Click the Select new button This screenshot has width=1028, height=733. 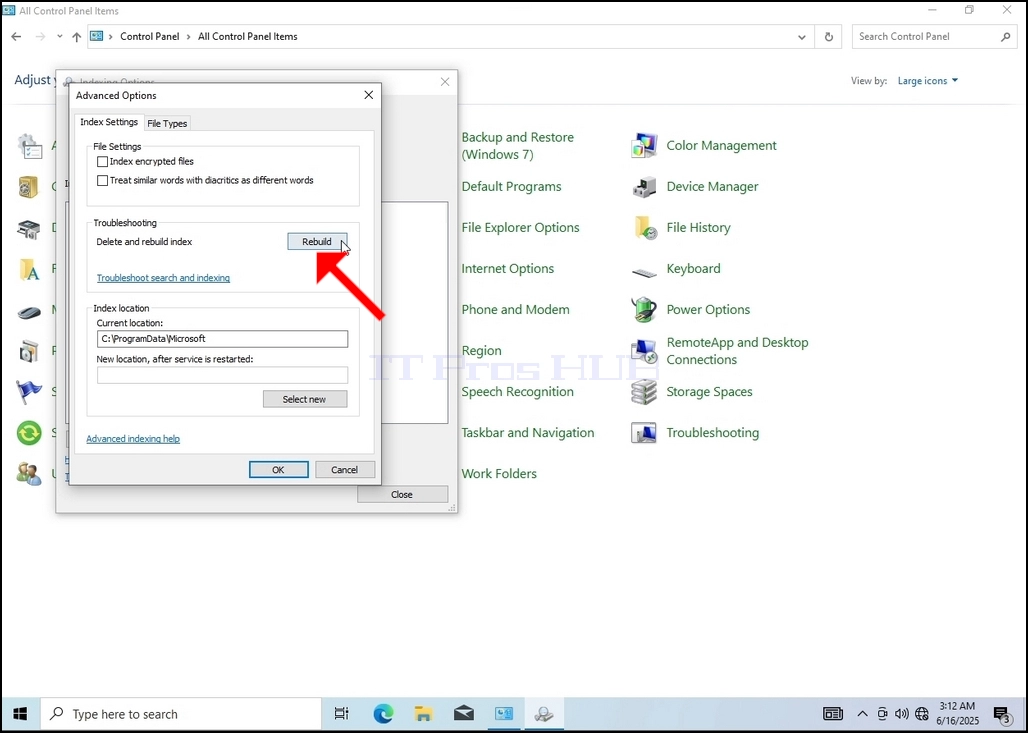tap(304, 399)
